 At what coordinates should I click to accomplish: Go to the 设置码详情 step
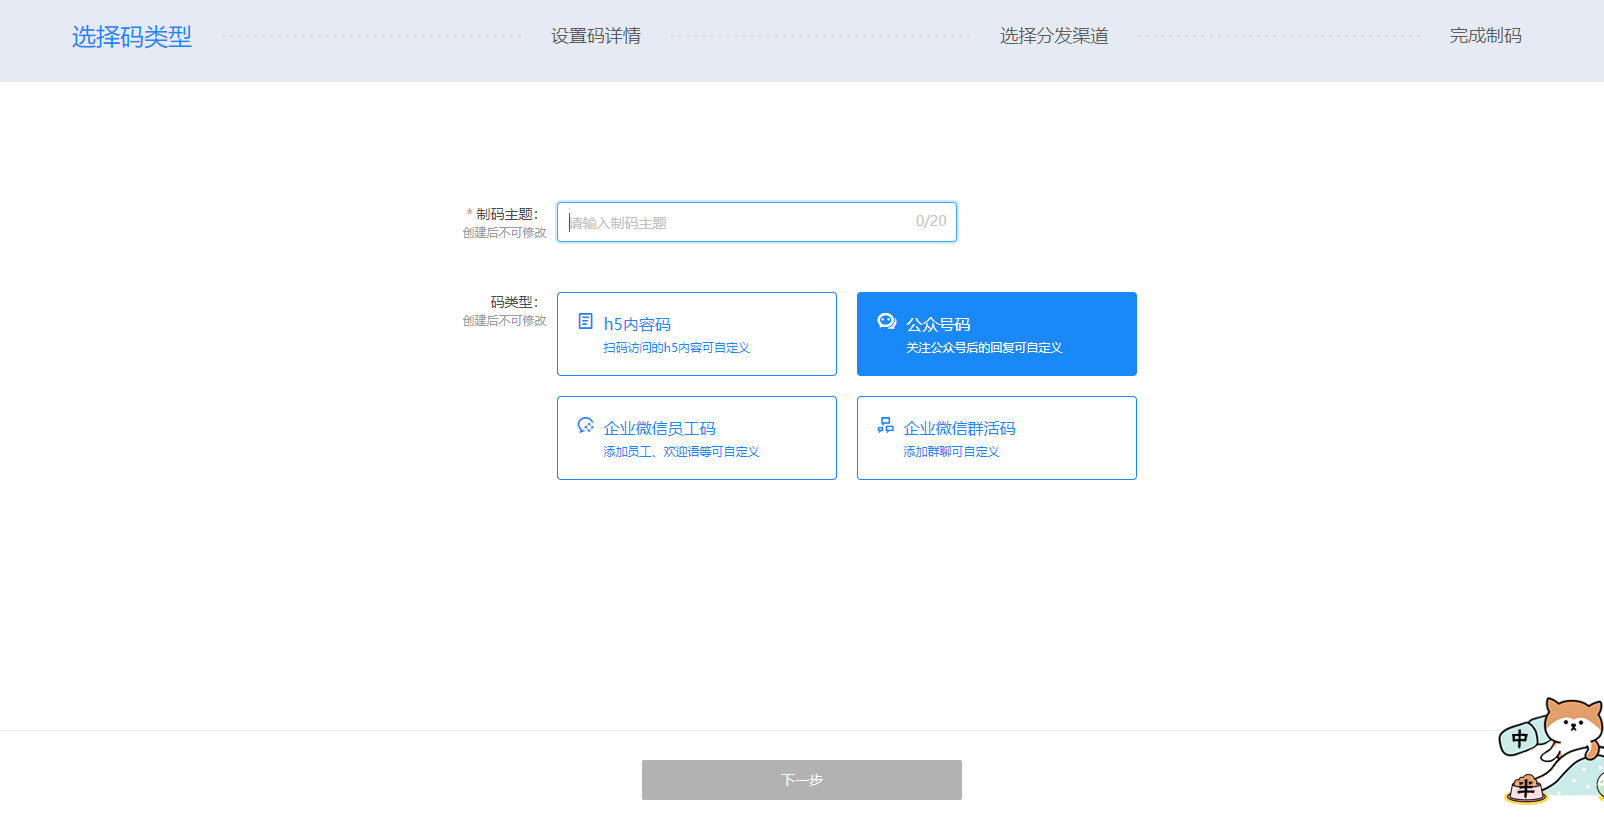point(596,36)
